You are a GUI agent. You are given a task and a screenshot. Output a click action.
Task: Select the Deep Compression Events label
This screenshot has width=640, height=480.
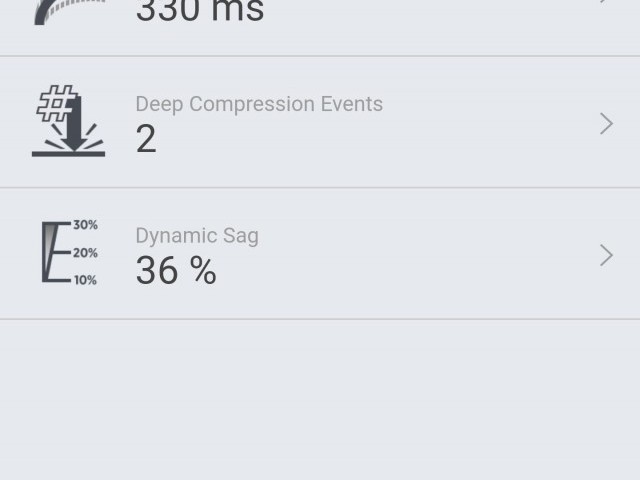pyautogui.click(x=259, y=104)
